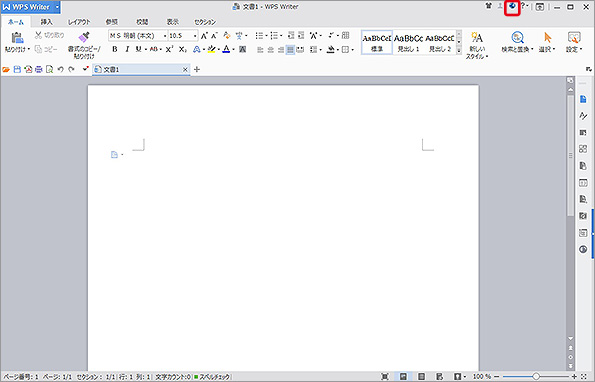The height and width of the screenshot is (382, 595).
Task: Click the Paste clipboard icon
Action: coord(17,38)
